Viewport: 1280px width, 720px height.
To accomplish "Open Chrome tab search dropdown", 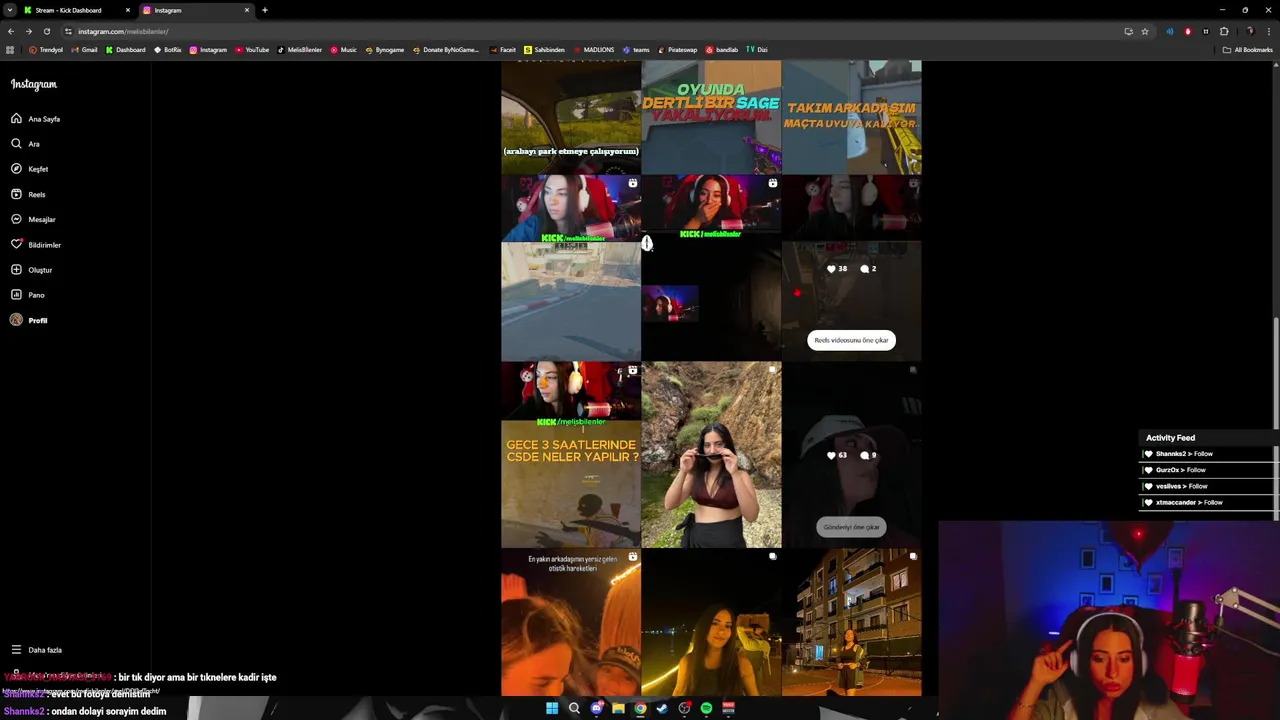I will [8, 10].
